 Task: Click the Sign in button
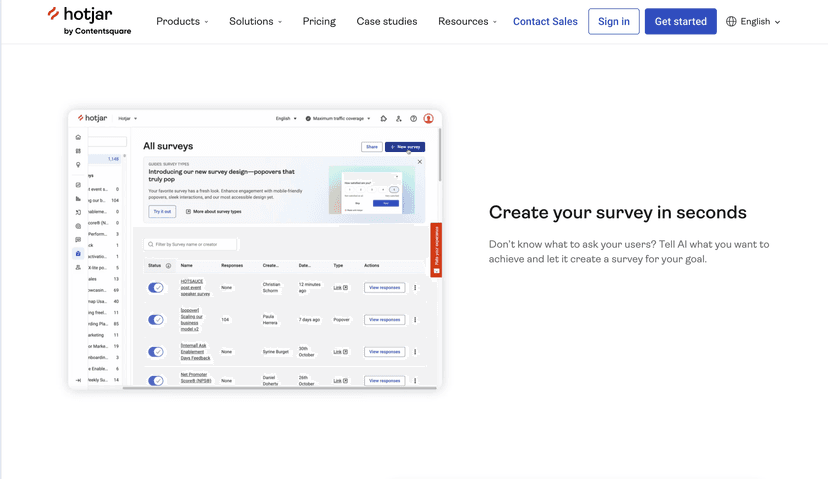pos(614,22)
